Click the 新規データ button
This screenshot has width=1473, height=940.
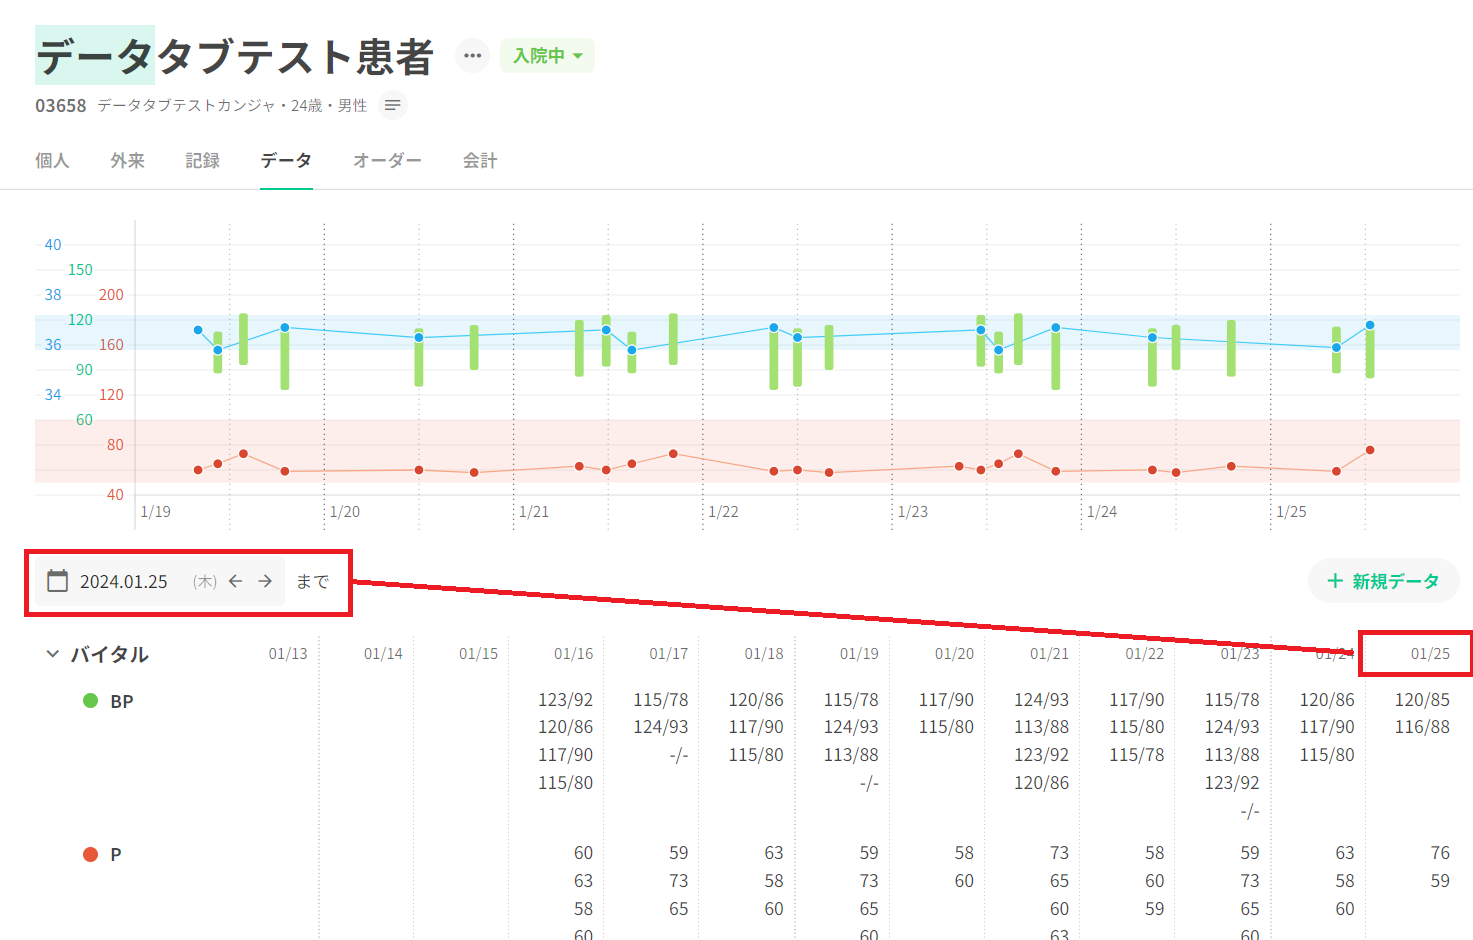point(1384,581)
